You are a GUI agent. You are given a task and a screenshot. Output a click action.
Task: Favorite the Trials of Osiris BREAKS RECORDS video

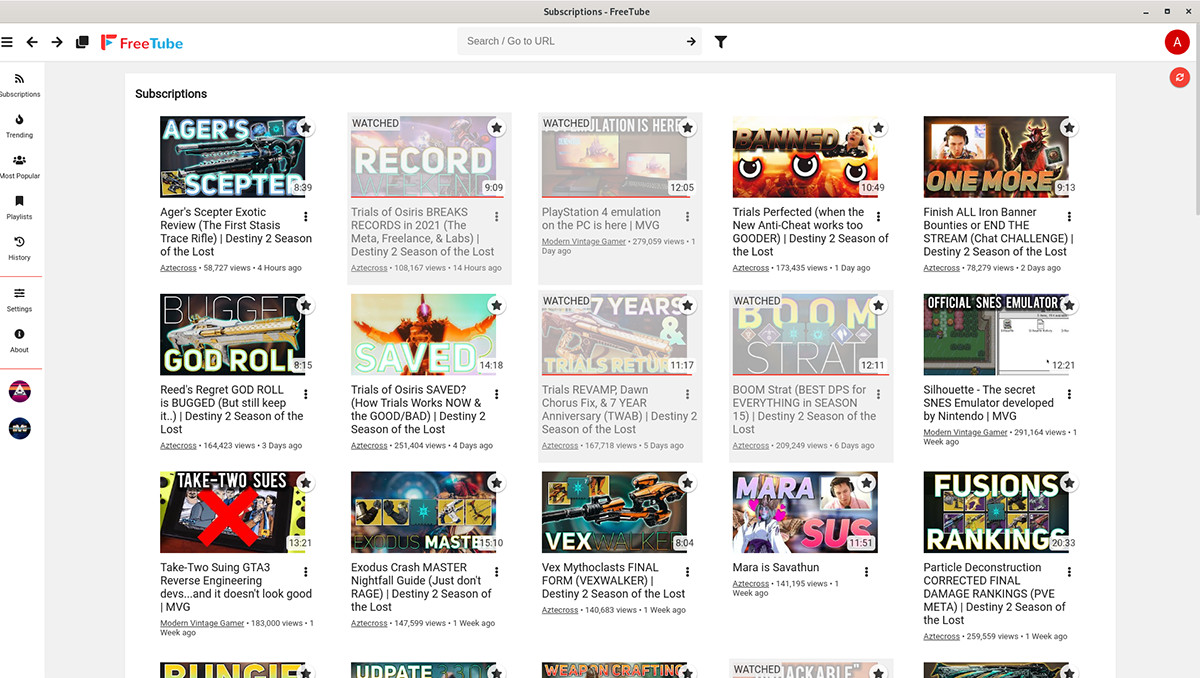tap(496, 128)
